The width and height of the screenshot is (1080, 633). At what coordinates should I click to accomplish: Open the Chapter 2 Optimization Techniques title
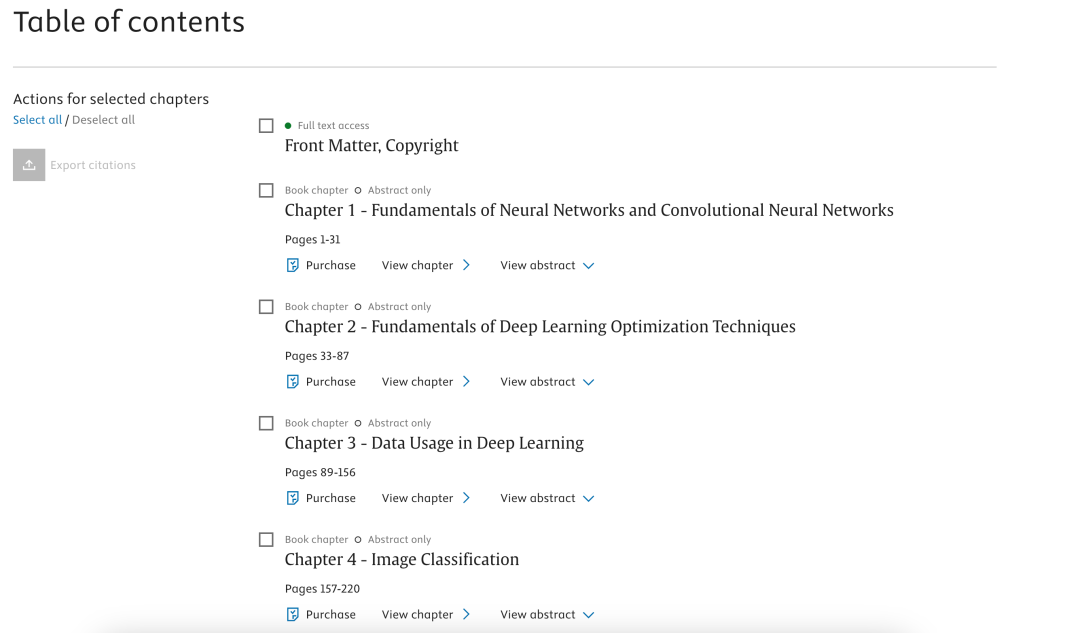540,327
